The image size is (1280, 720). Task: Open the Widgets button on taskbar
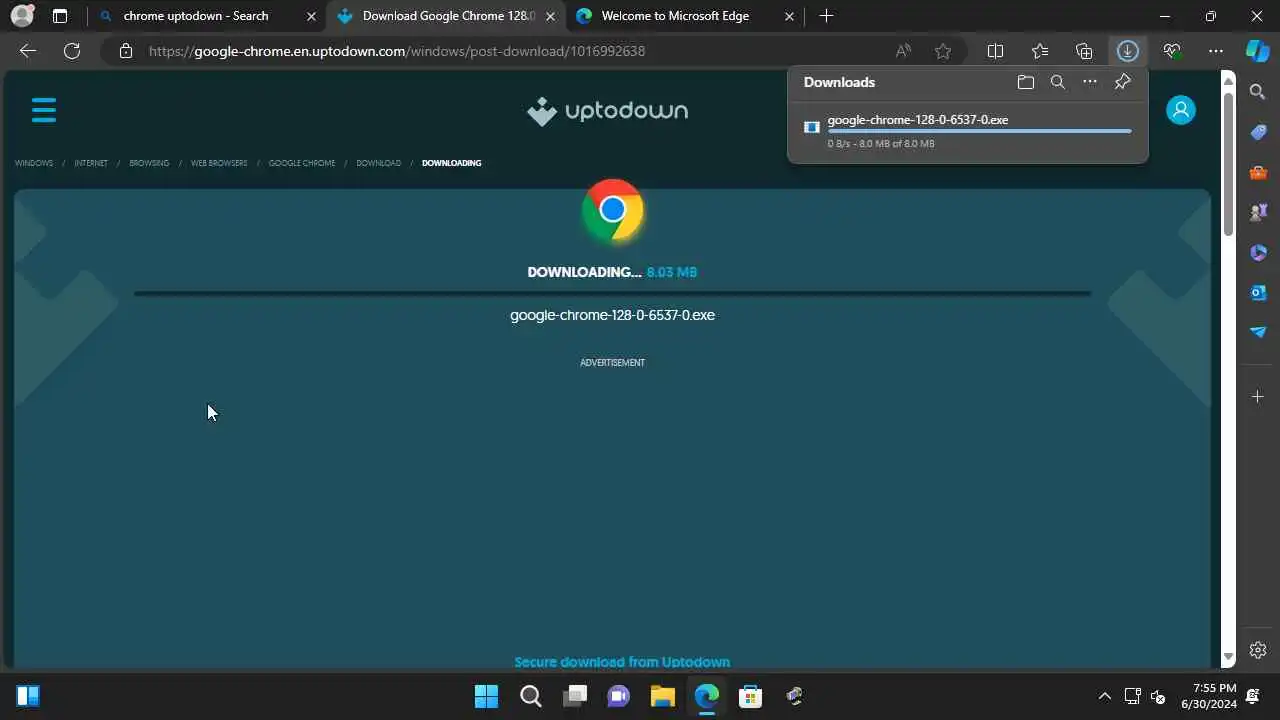click(x=28, y=696)
